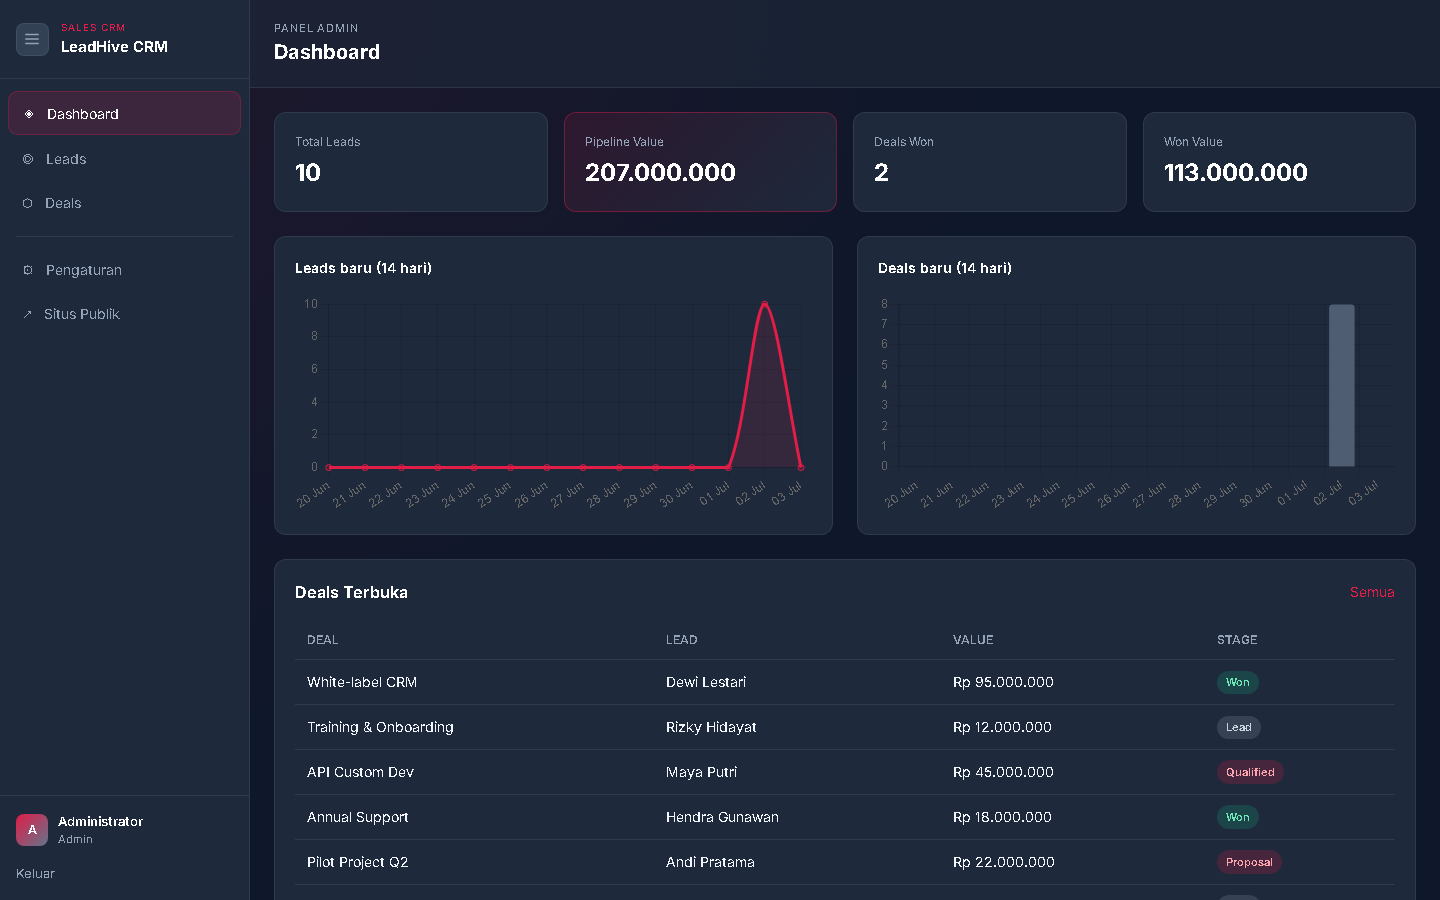Click the VALUE column header
Viewport: 1440px width, 900px height.
pos(973,640)
